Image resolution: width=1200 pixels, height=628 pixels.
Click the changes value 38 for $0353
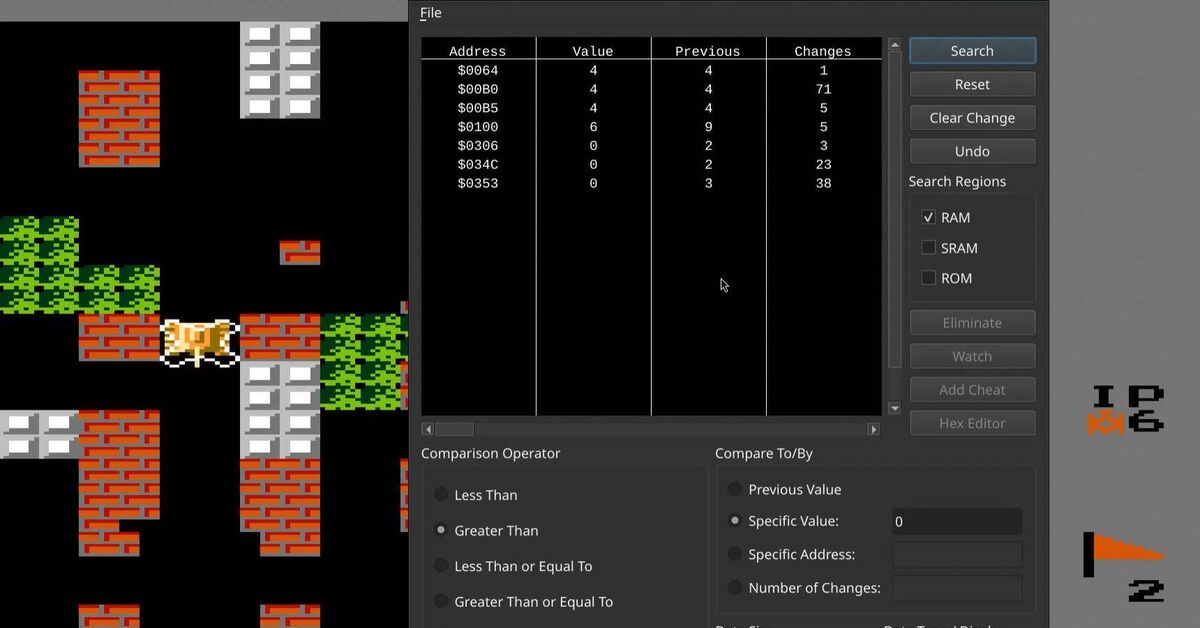[823, 184]
